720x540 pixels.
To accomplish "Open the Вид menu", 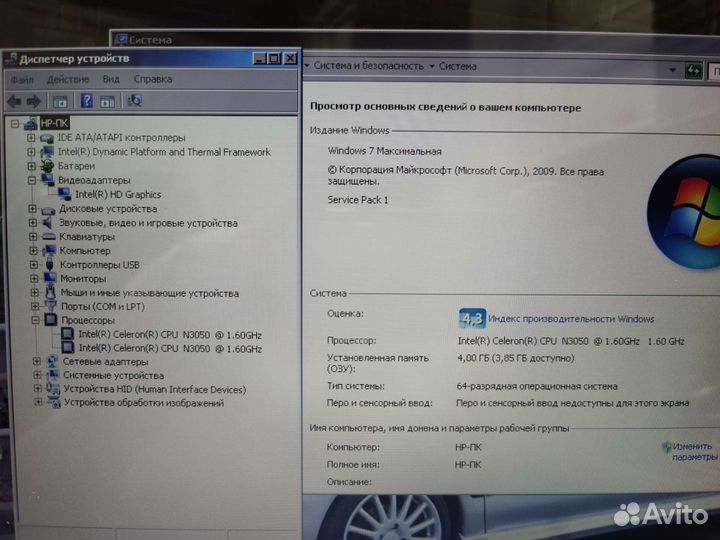I will (111, 79).
